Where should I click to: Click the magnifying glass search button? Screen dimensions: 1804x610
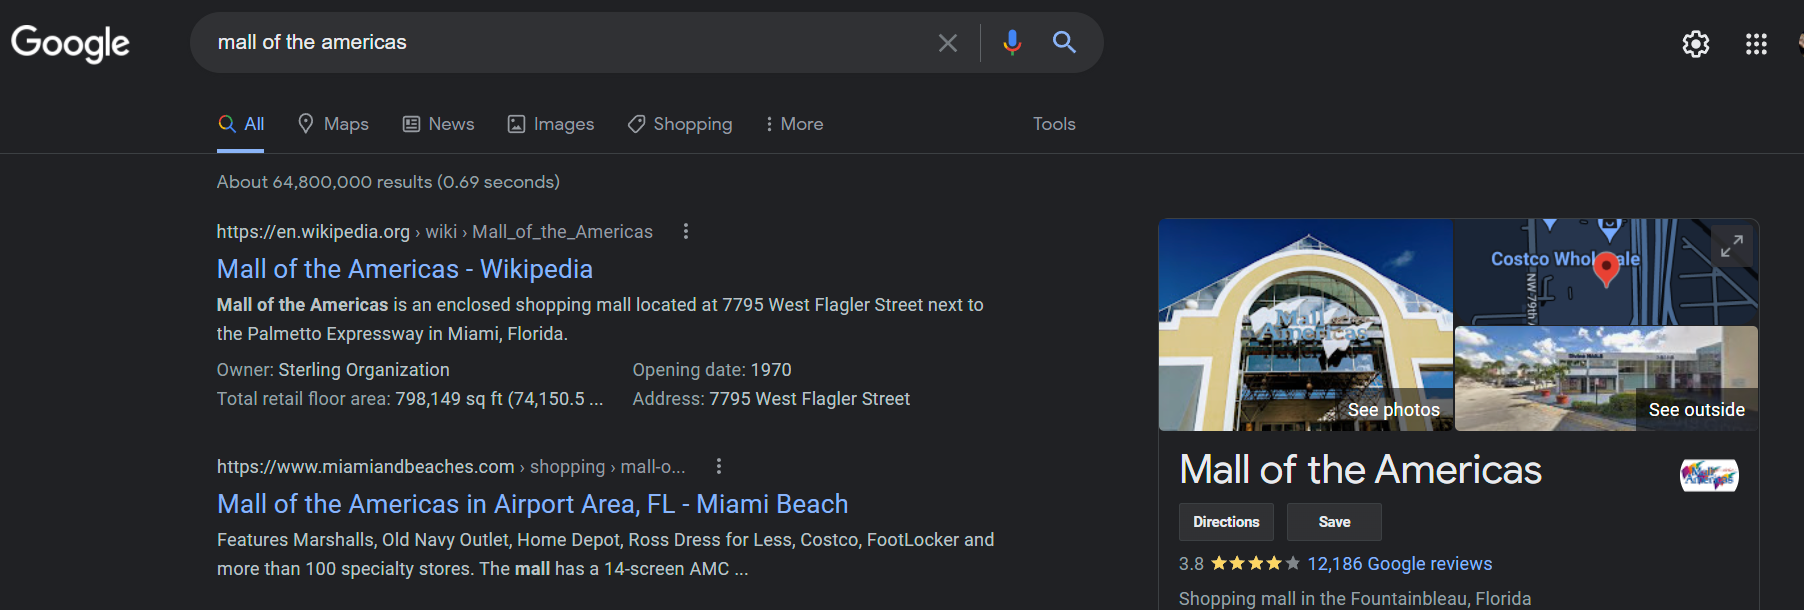(1064, 42)
